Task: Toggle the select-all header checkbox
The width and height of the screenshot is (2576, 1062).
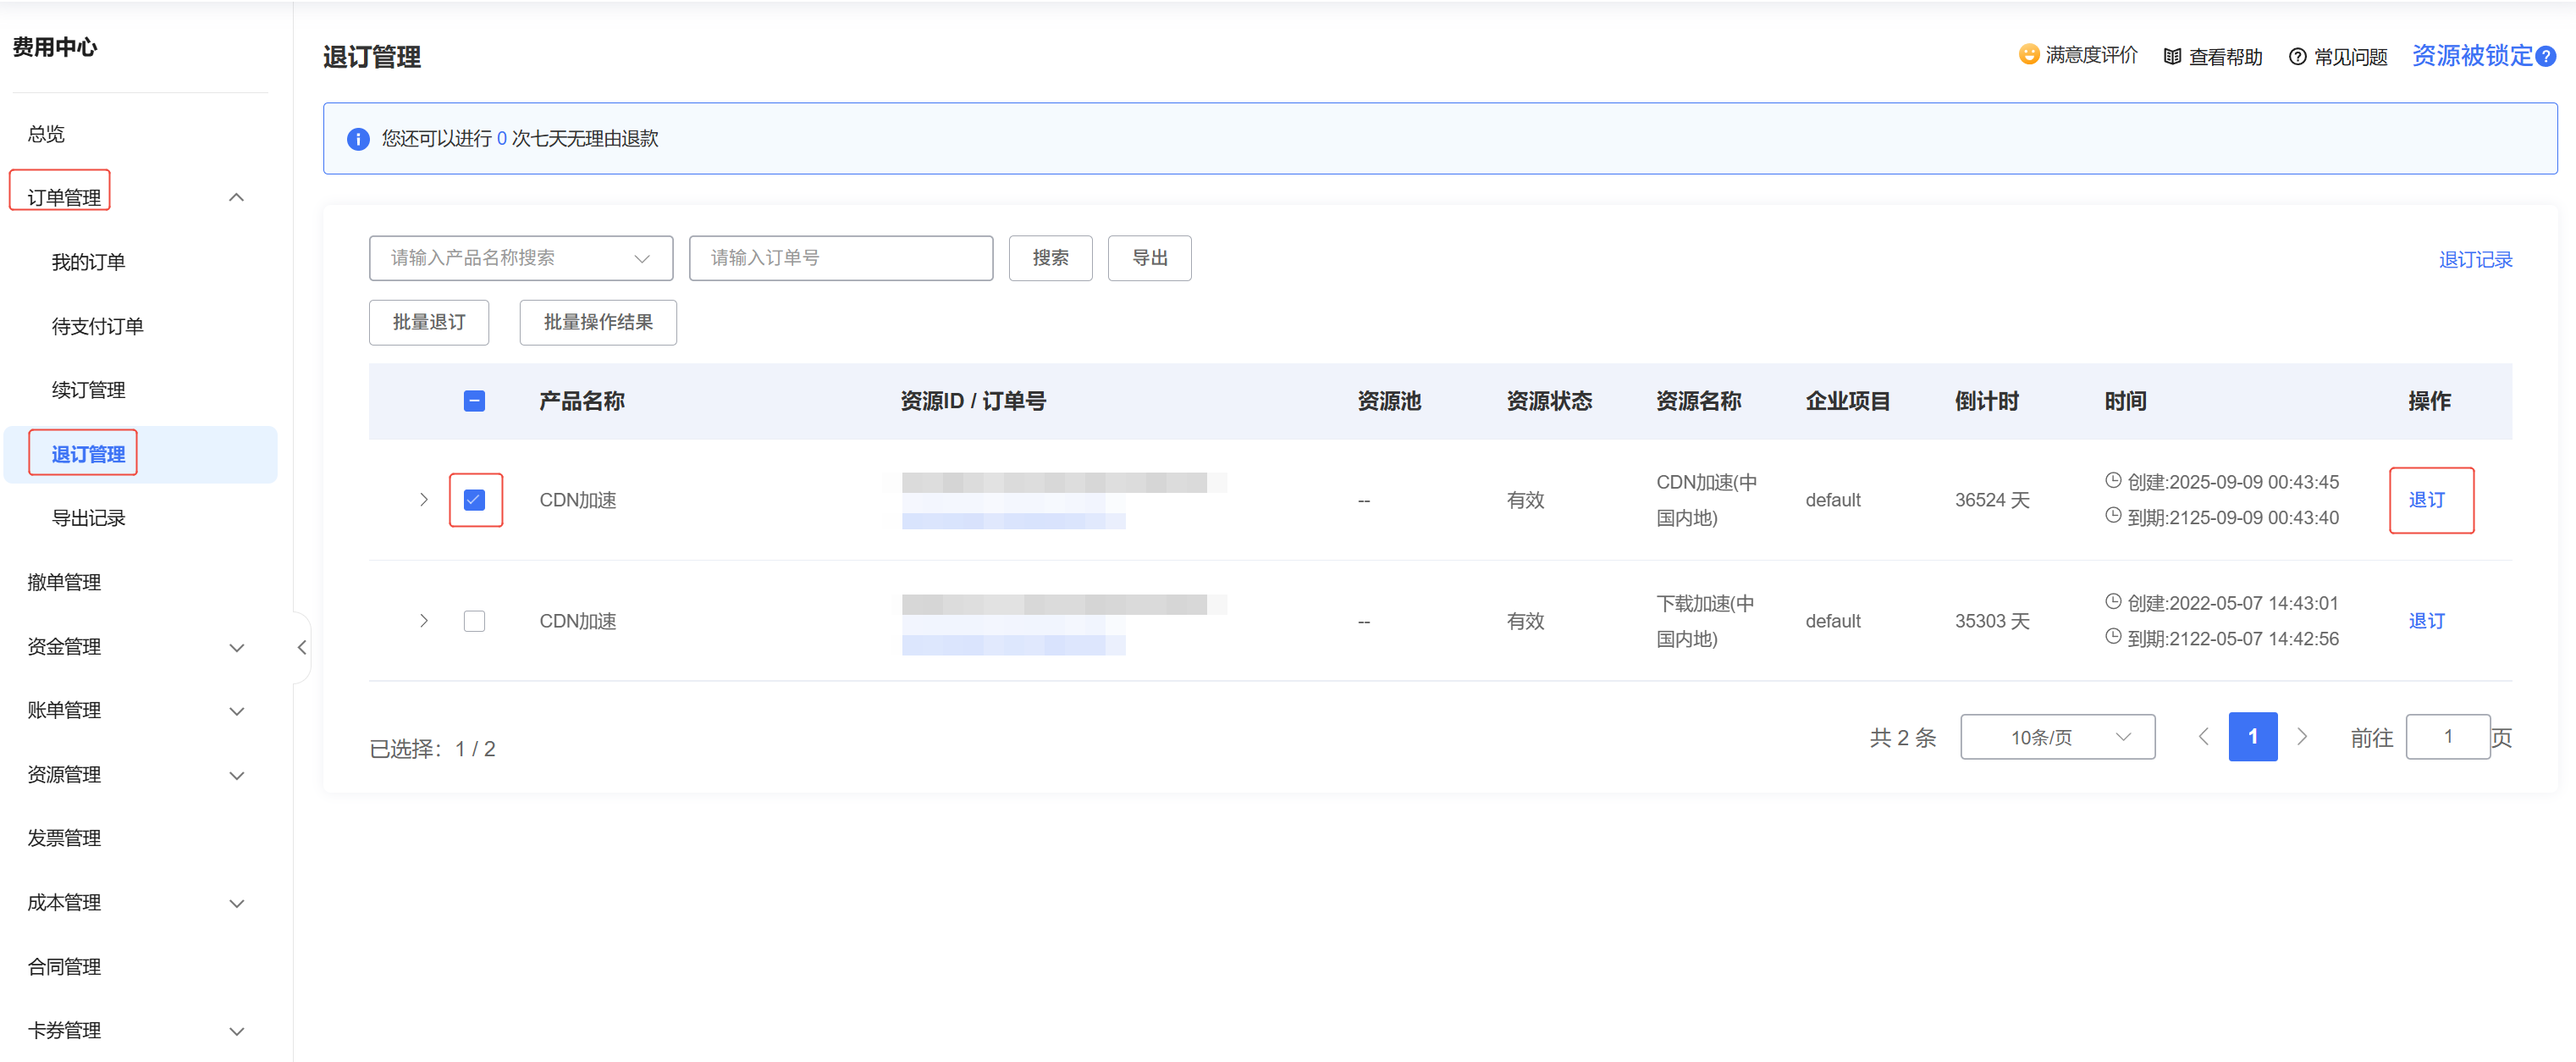Action: click(x=474, y=401)
